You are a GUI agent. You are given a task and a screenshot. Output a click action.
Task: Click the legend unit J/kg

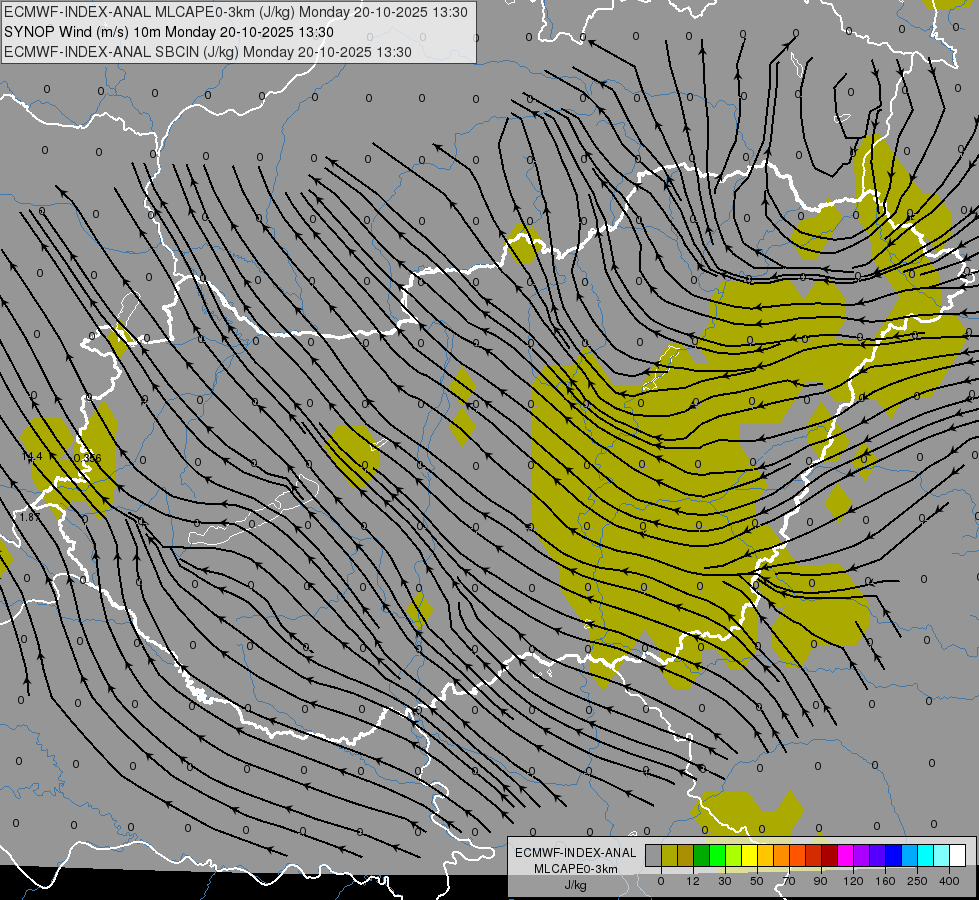coord(576,885)
